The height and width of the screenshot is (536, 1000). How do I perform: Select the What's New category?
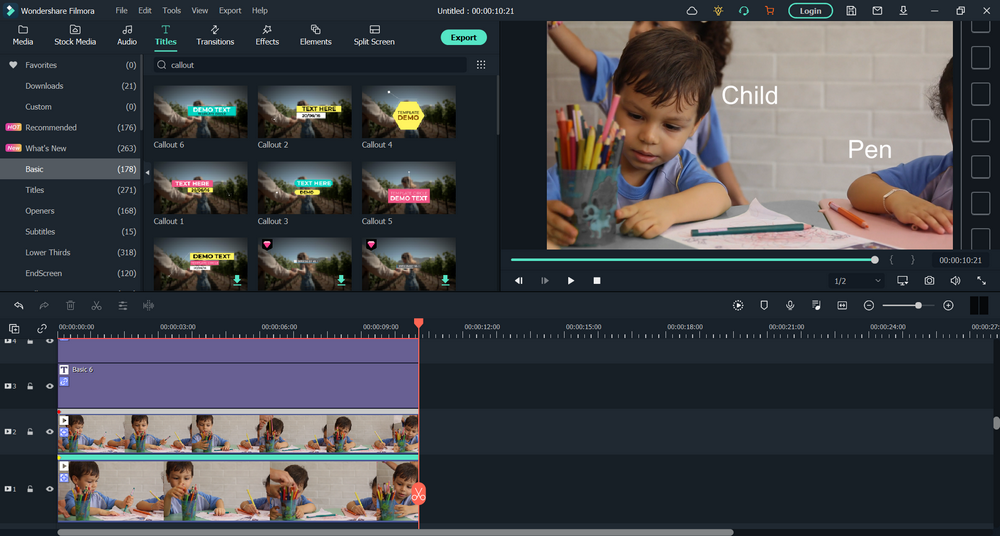click(70, 148)
